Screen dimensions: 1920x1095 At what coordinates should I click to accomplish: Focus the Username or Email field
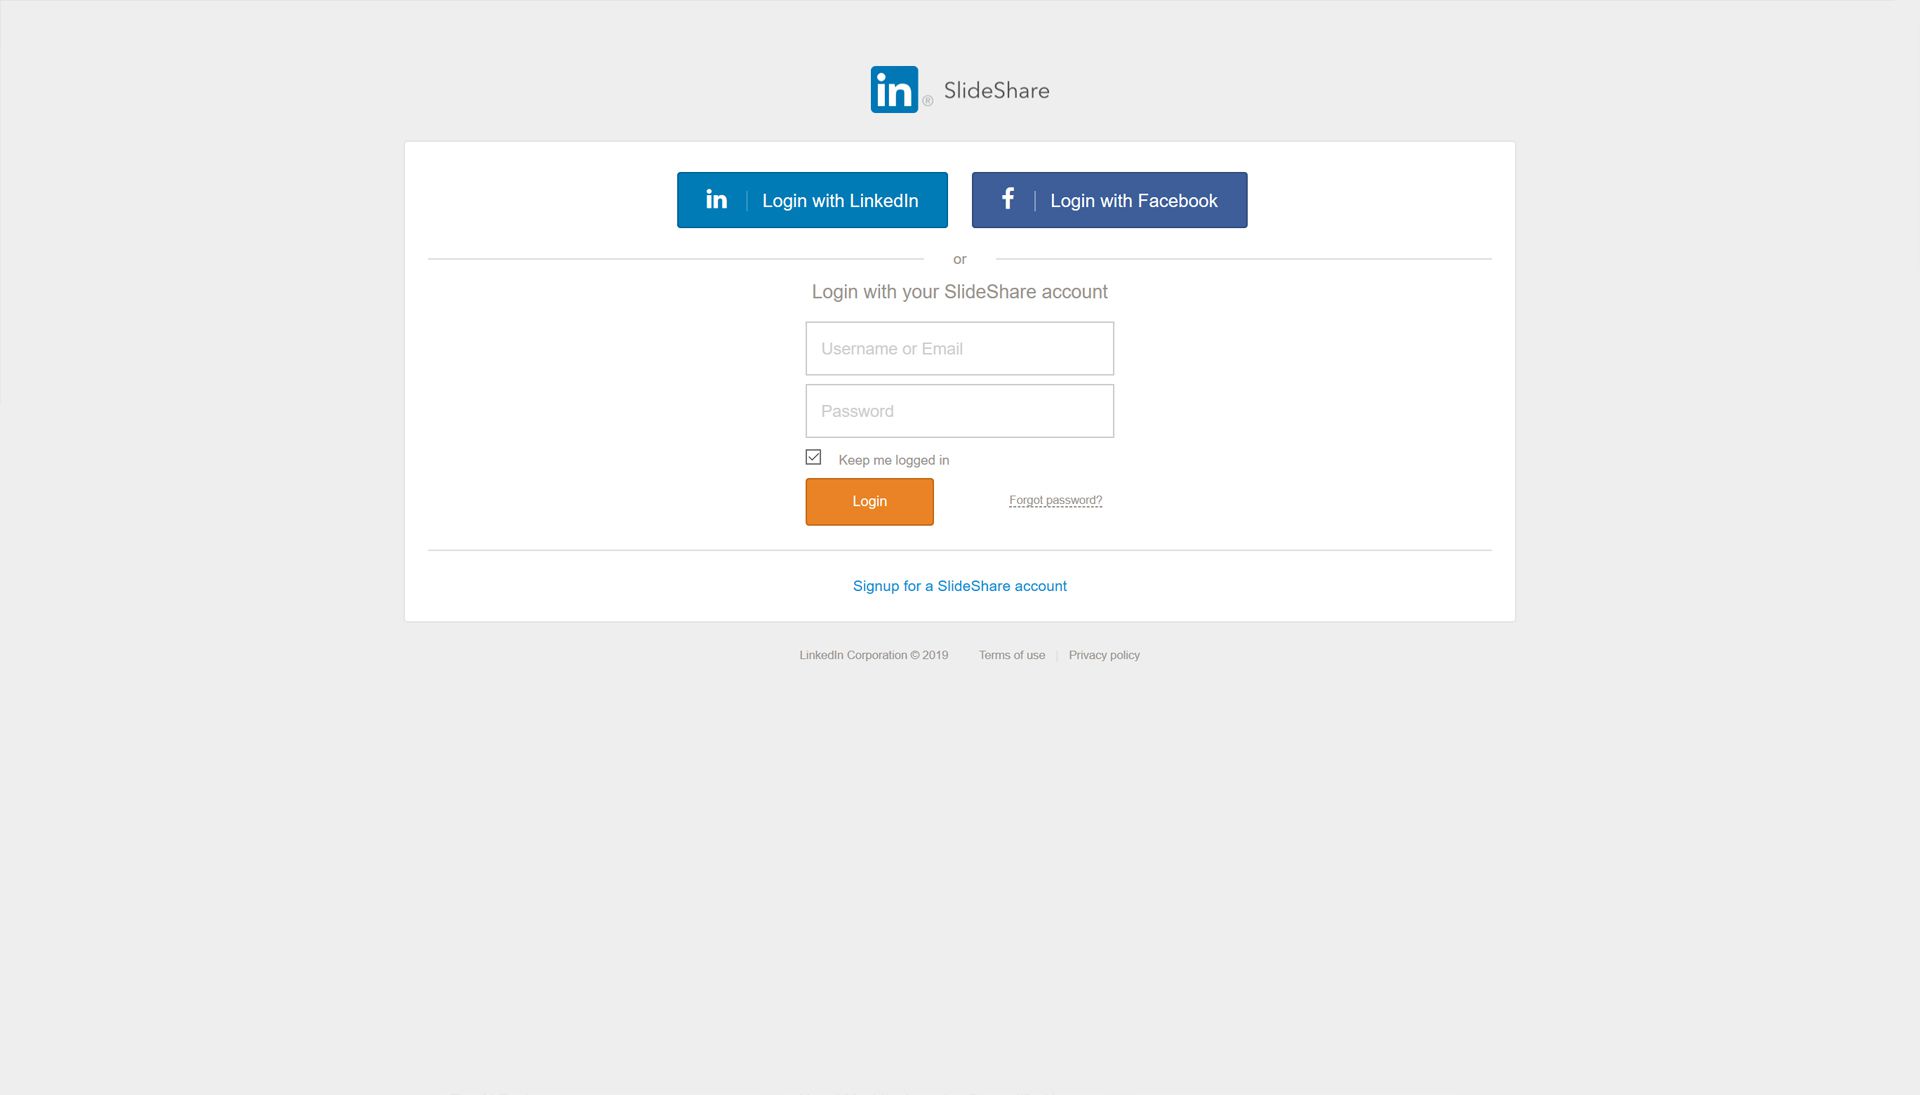click(x=959, y=348)
